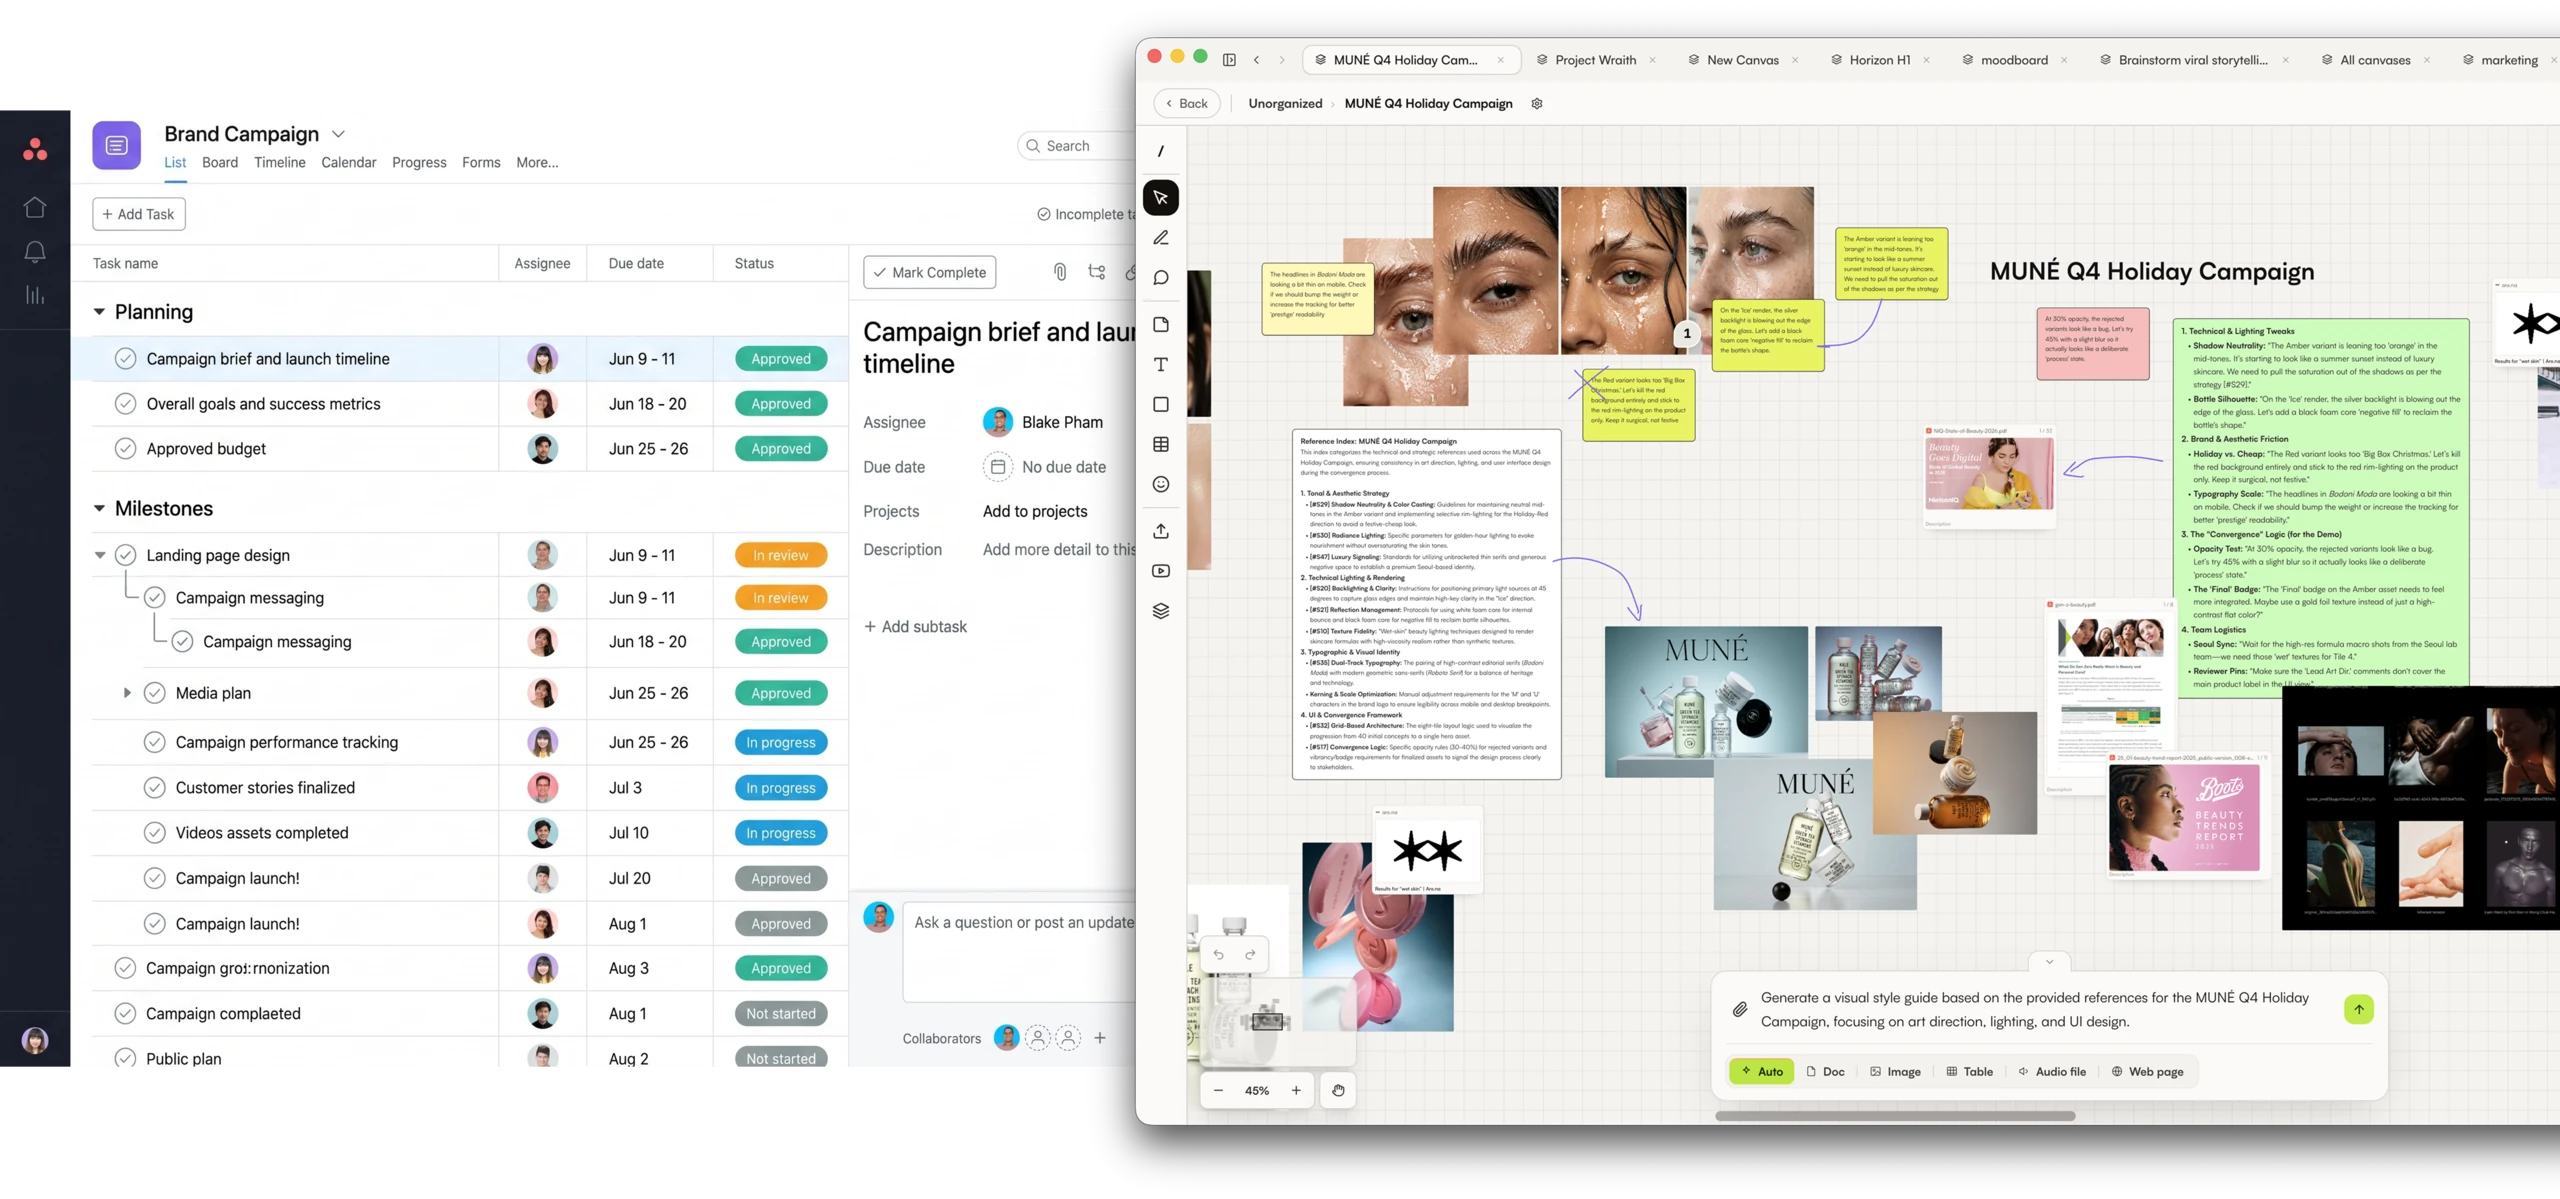Check off Campaign brief and launch timeline
The width and height of the screenshot is (2560, 1199).
click(x=125, y=358)
